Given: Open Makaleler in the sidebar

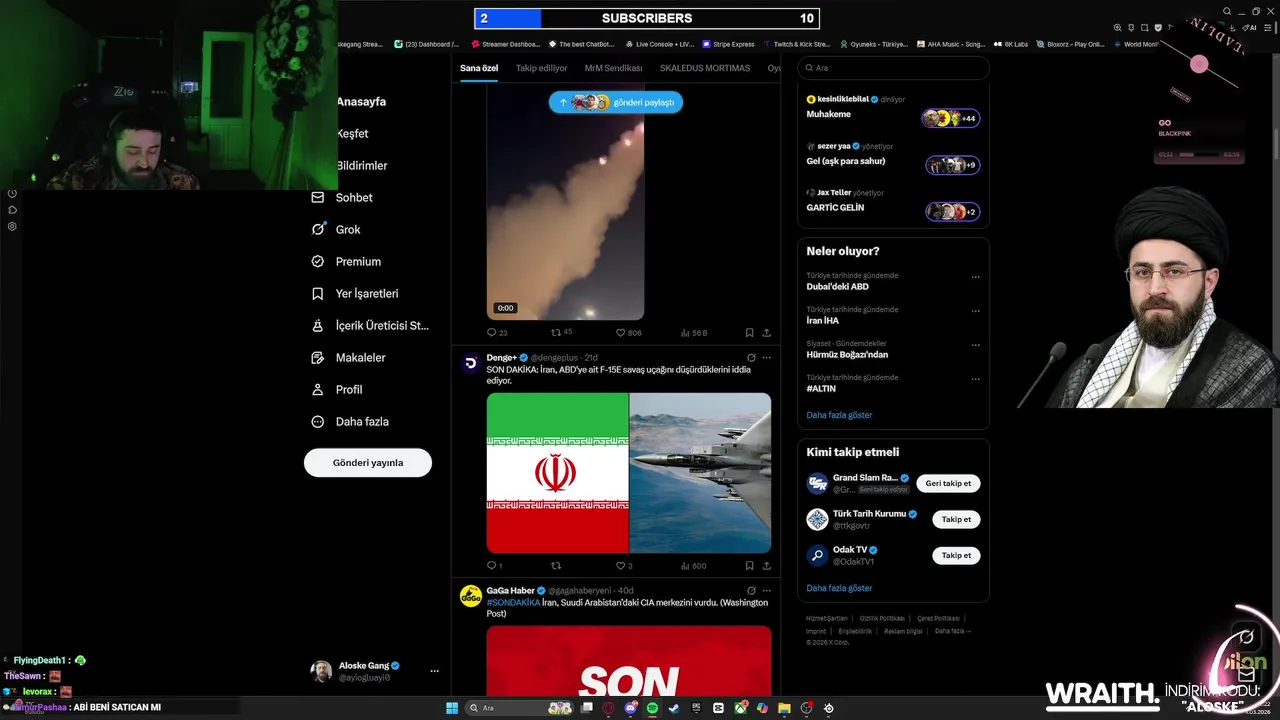Looking at the screenshot, I should [x=348, y=358].
